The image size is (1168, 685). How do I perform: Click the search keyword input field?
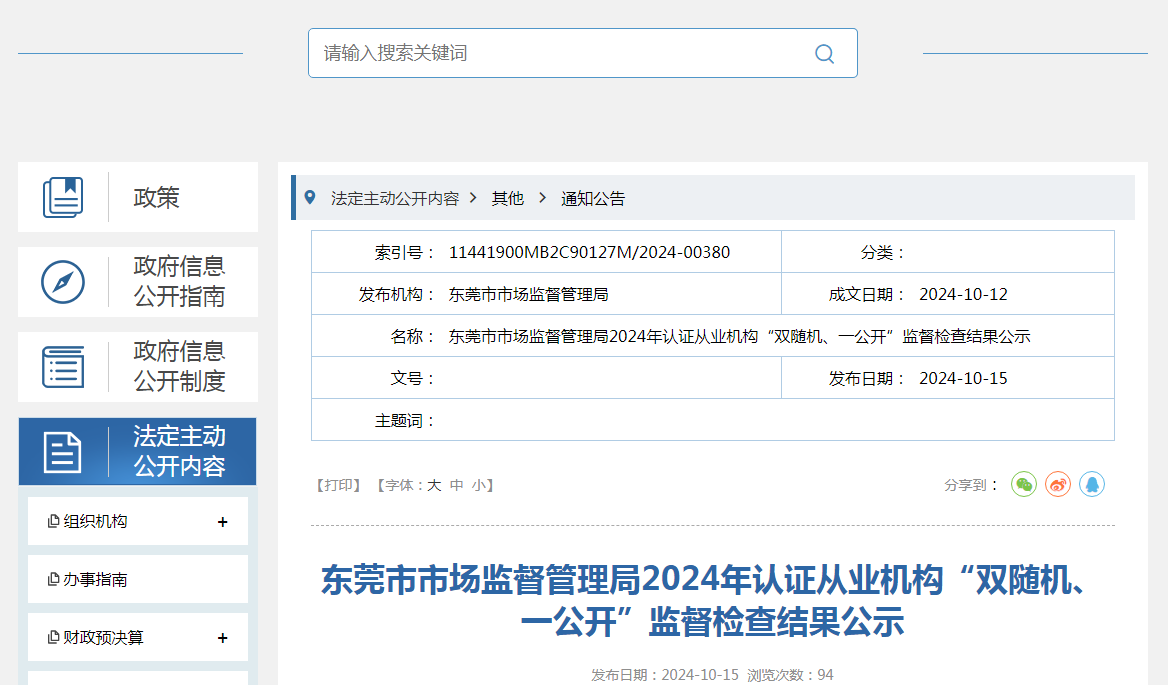coord(560,53)
